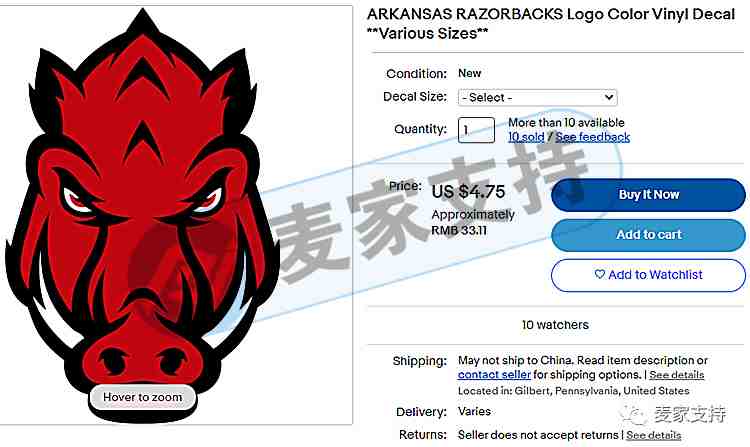This screenshot has width=750, height=447.
Task: Click the dropdown arrow on Decal Size
Action: click(609, 98)
